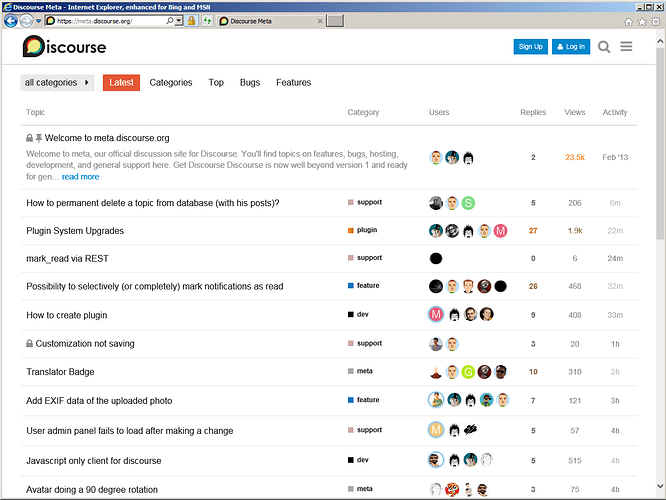
Task: Click first avatar in Customization not saving row
Action: point(436,344)
